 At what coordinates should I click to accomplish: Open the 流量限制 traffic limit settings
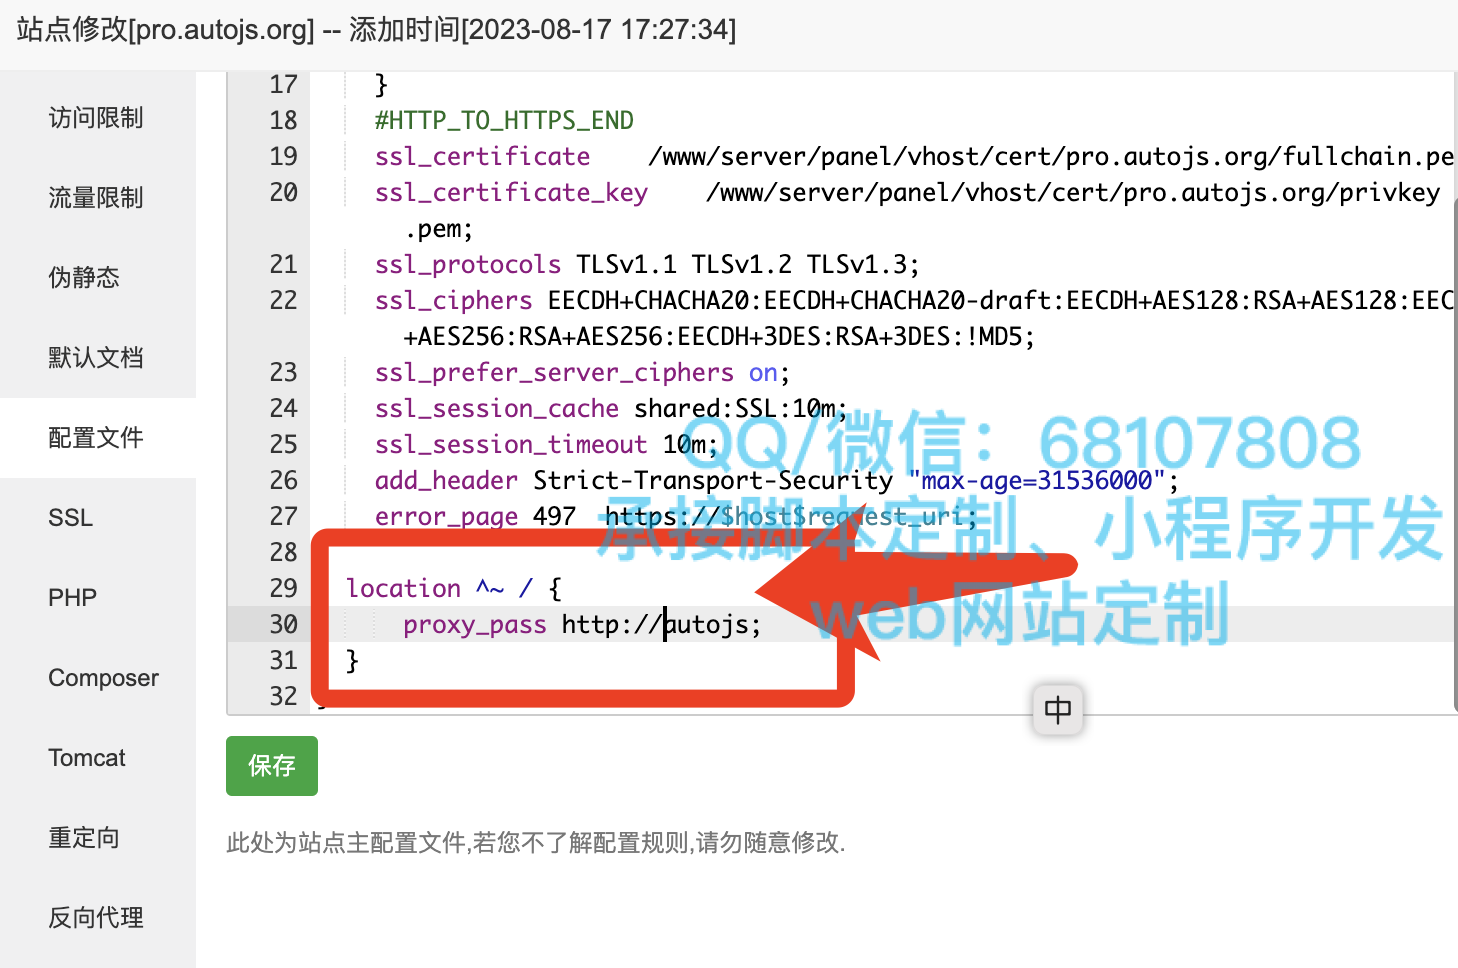(95, 197)
